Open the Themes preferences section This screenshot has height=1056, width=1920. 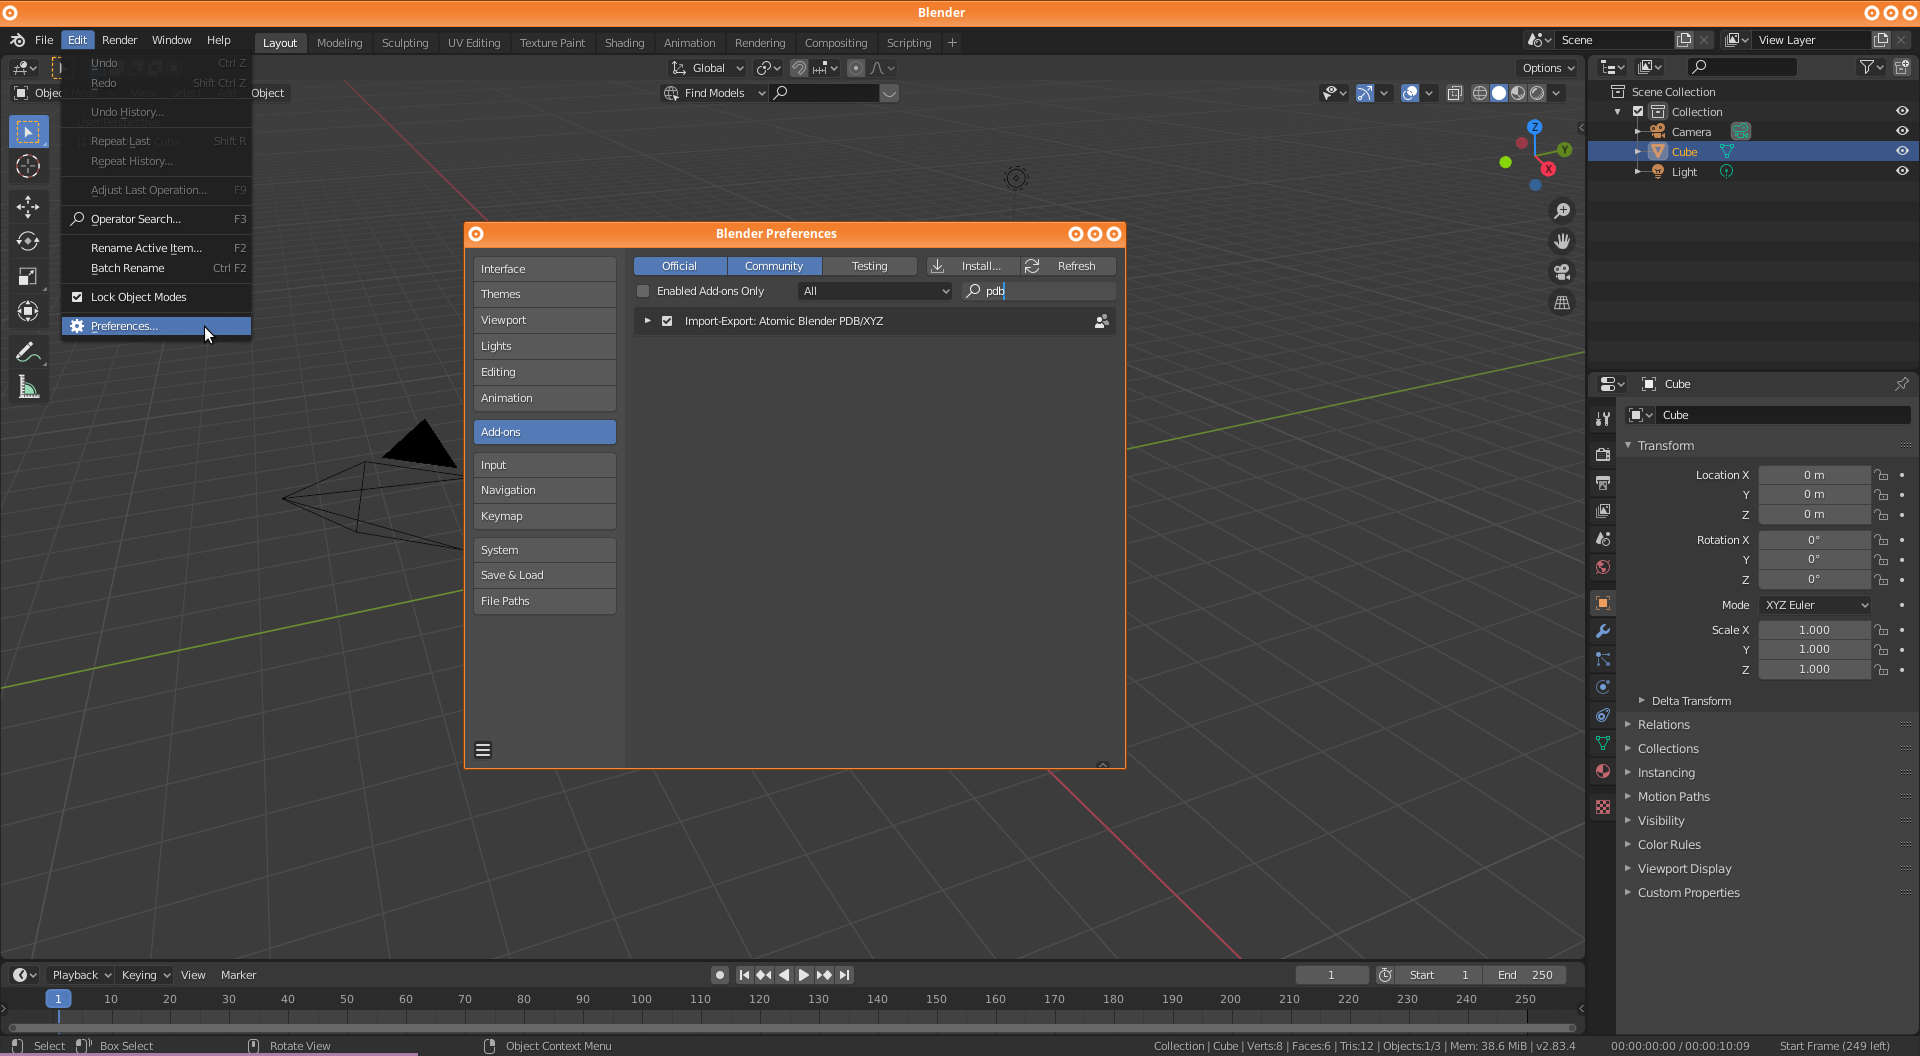(544, 294)
